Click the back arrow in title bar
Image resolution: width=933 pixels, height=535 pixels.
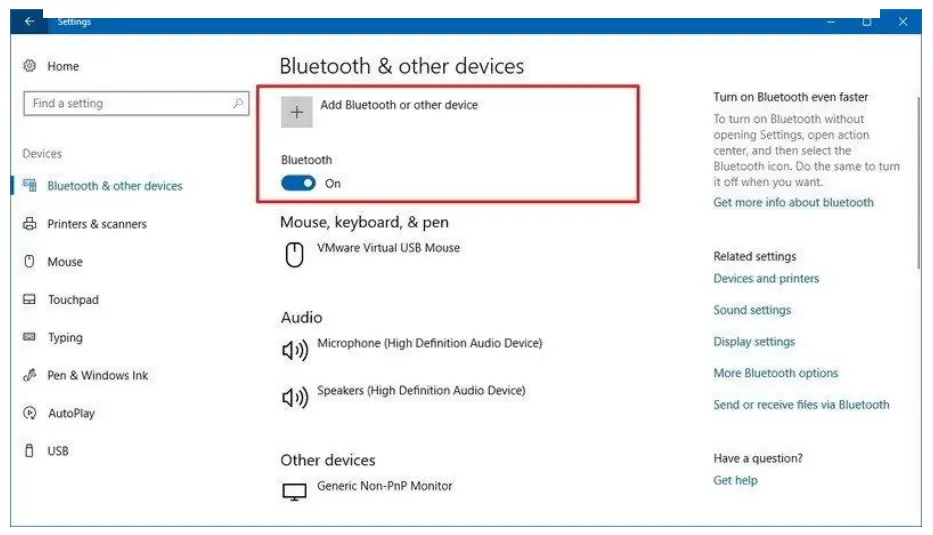click(x=29, y=21)
